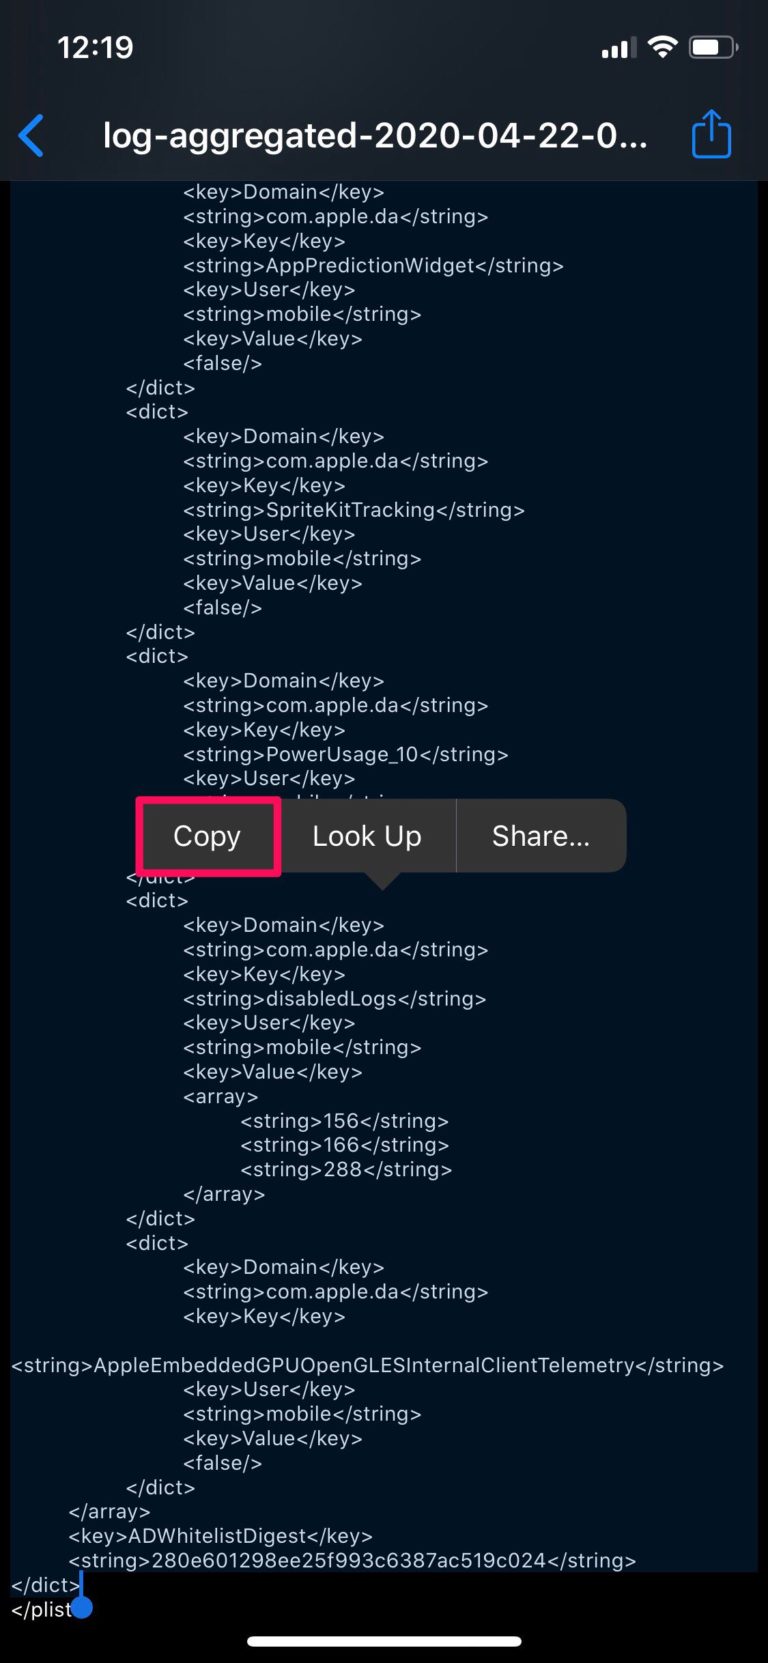Tap the AppPredictionWidget string line
Image resolution: width=768 pixels, height=1663 pixels.
[x=373, y=265]
